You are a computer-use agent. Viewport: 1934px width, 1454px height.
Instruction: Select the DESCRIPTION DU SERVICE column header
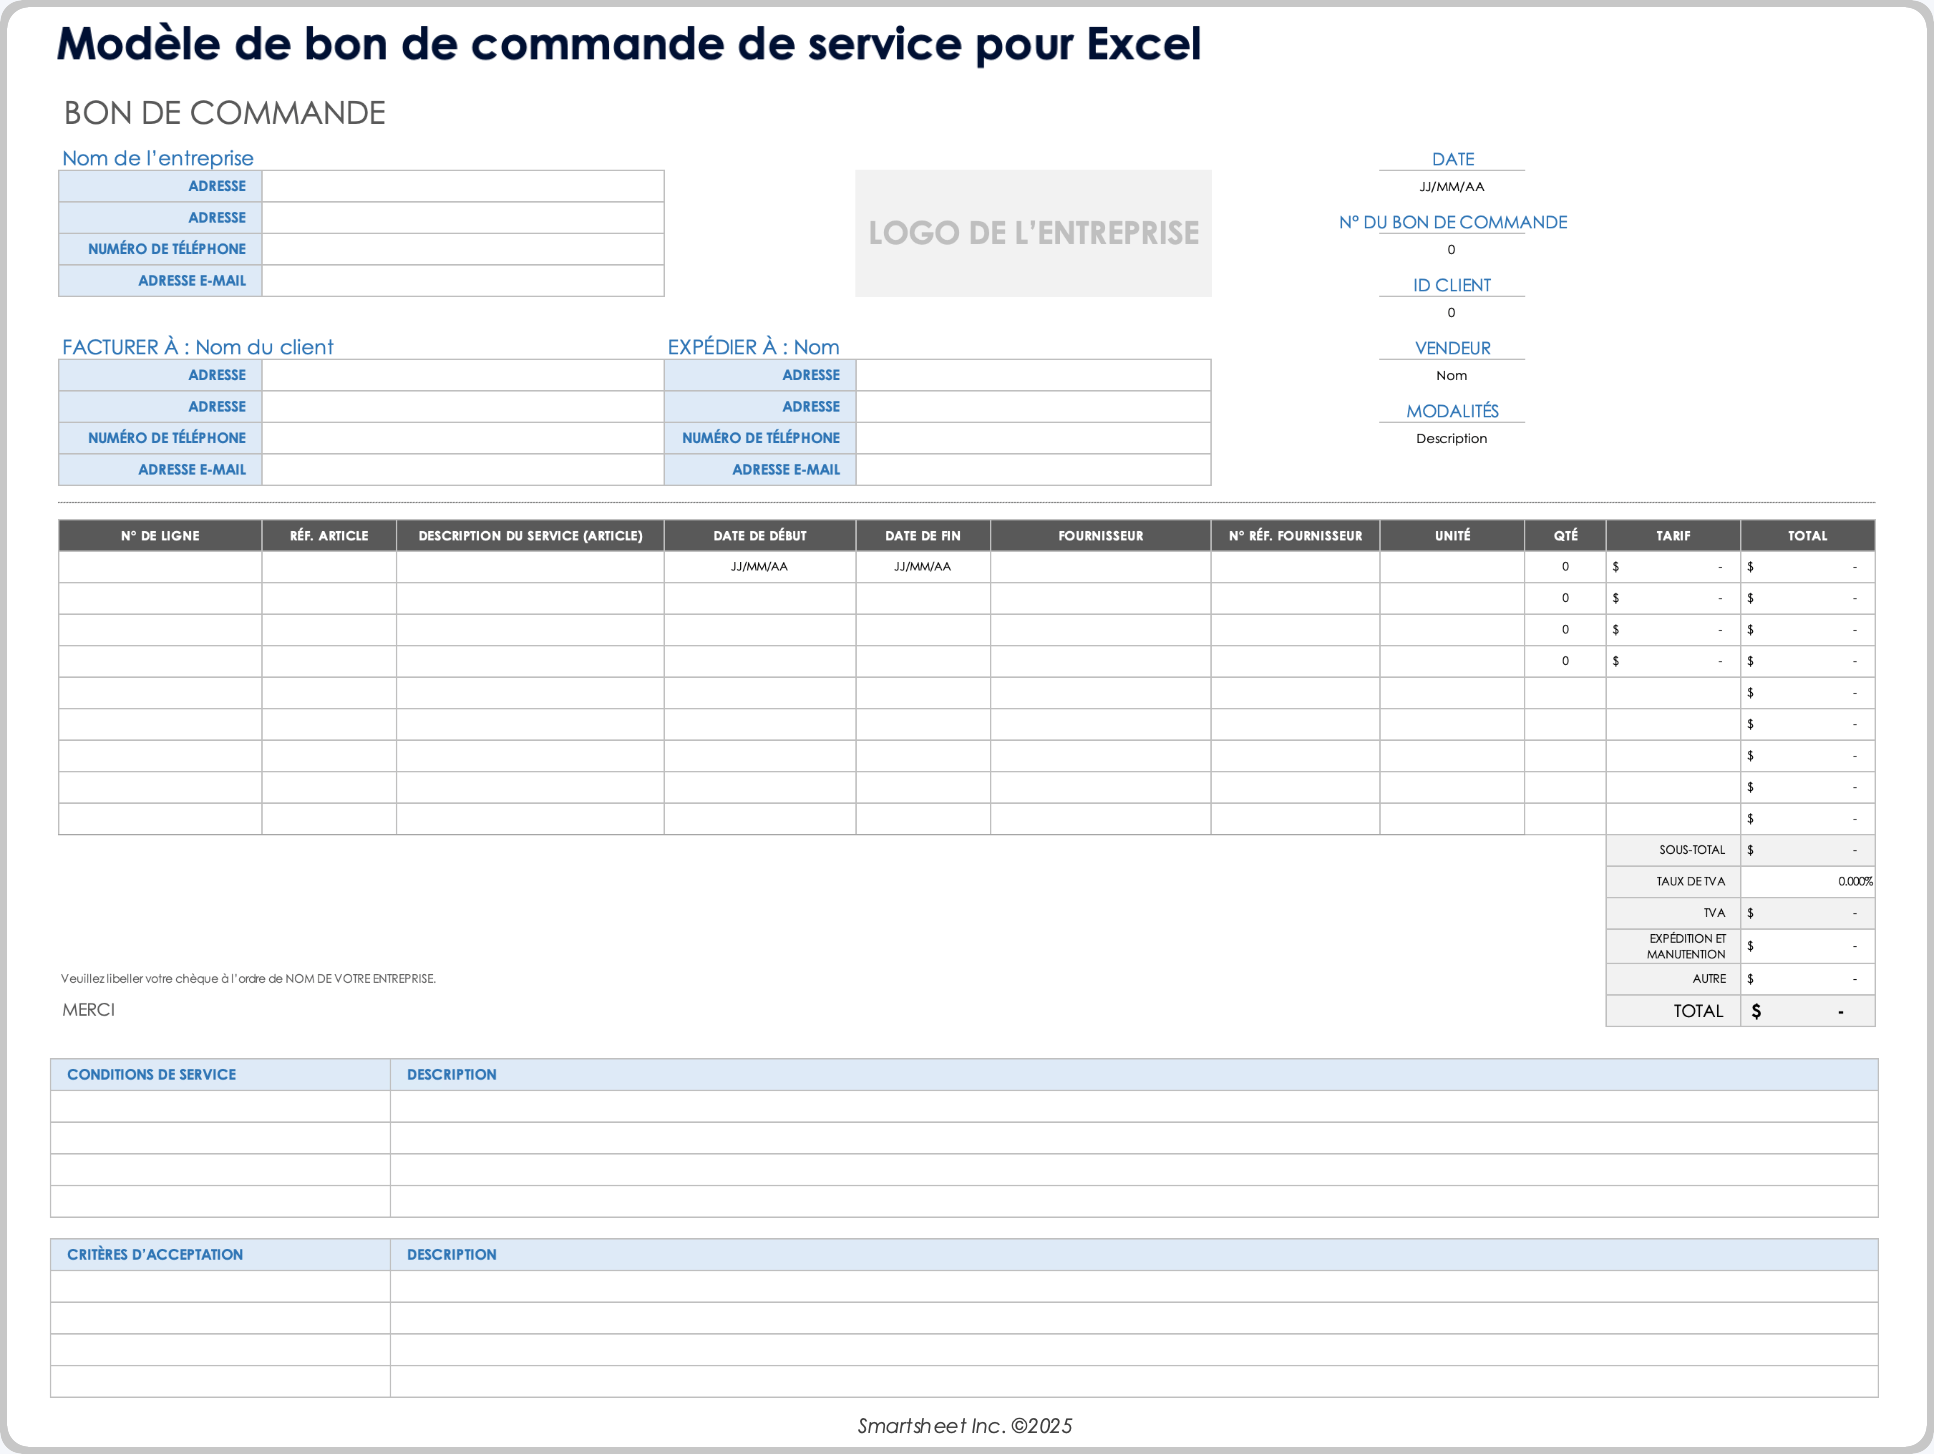pyautogui.click(x=529, y=535)
